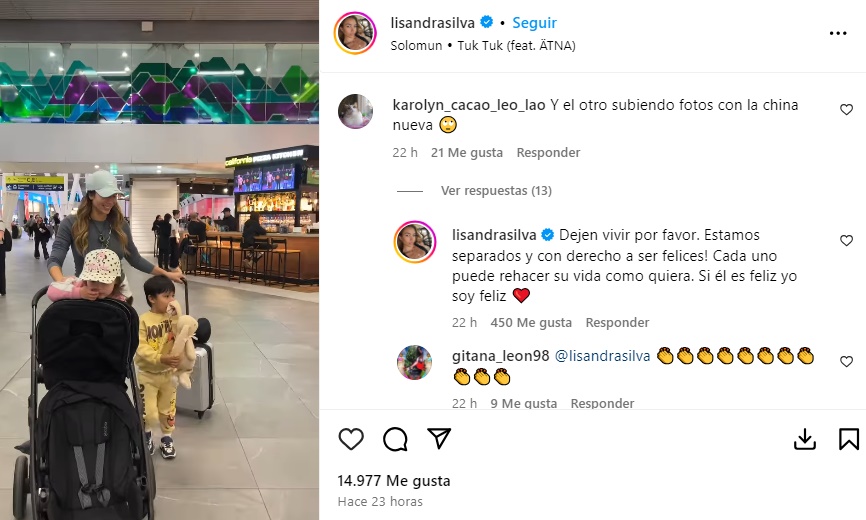The image size is (866, 520).
Task: Reply to lisandrasilva's 450-like comment
Action: coord(617,323)
